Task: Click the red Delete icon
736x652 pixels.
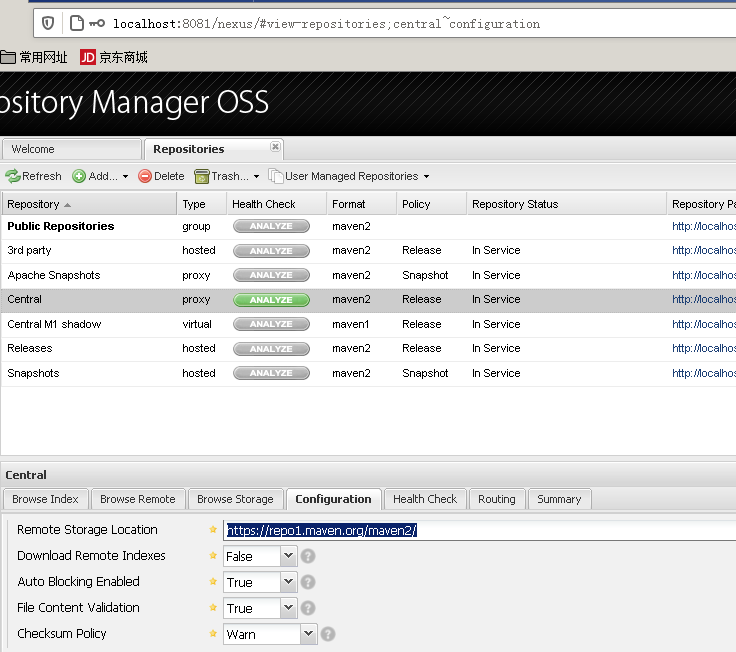Action: coord(145,176)
